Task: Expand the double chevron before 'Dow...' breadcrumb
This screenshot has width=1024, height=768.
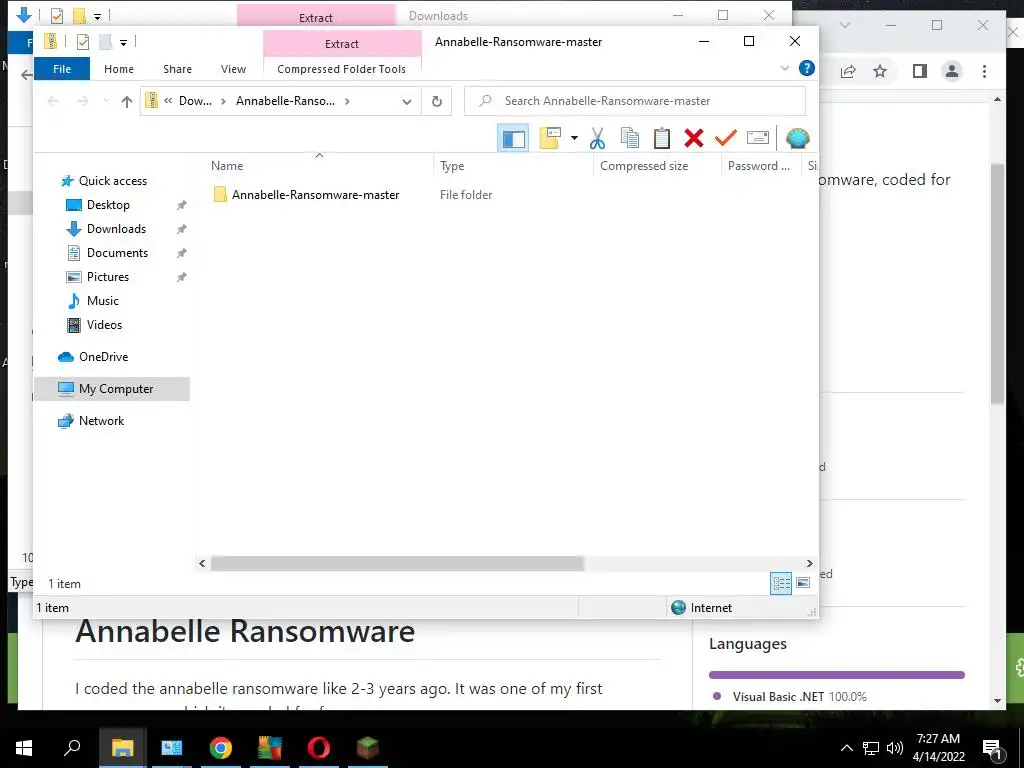Action: [168, 101]
